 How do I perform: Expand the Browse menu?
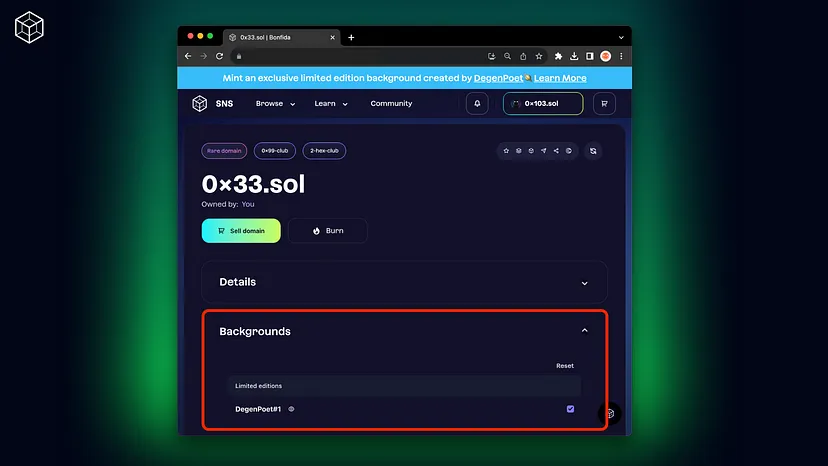275,104
